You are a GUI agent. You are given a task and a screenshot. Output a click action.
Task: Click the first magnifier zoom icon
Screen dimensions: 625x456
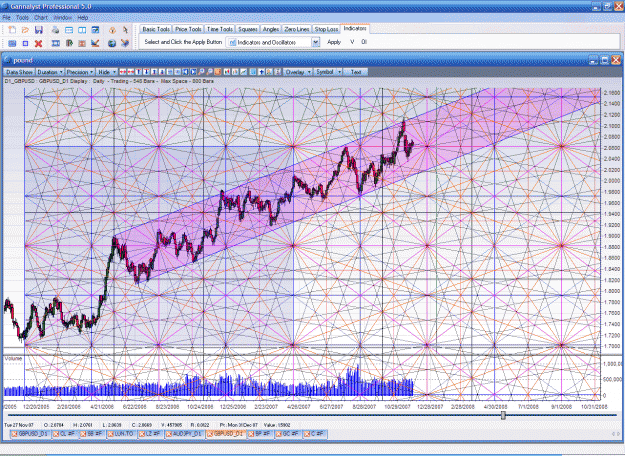coord(201,72)
